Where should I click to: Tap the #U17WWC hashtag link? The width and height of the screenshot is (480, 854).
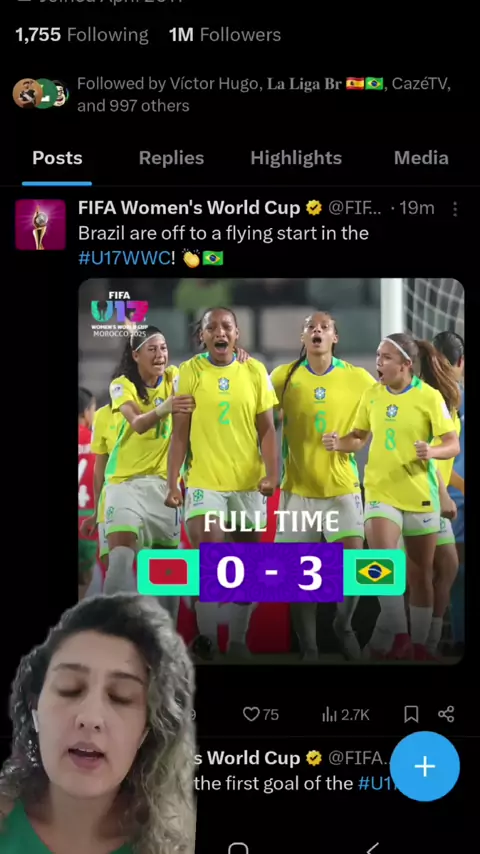(125, 258)
